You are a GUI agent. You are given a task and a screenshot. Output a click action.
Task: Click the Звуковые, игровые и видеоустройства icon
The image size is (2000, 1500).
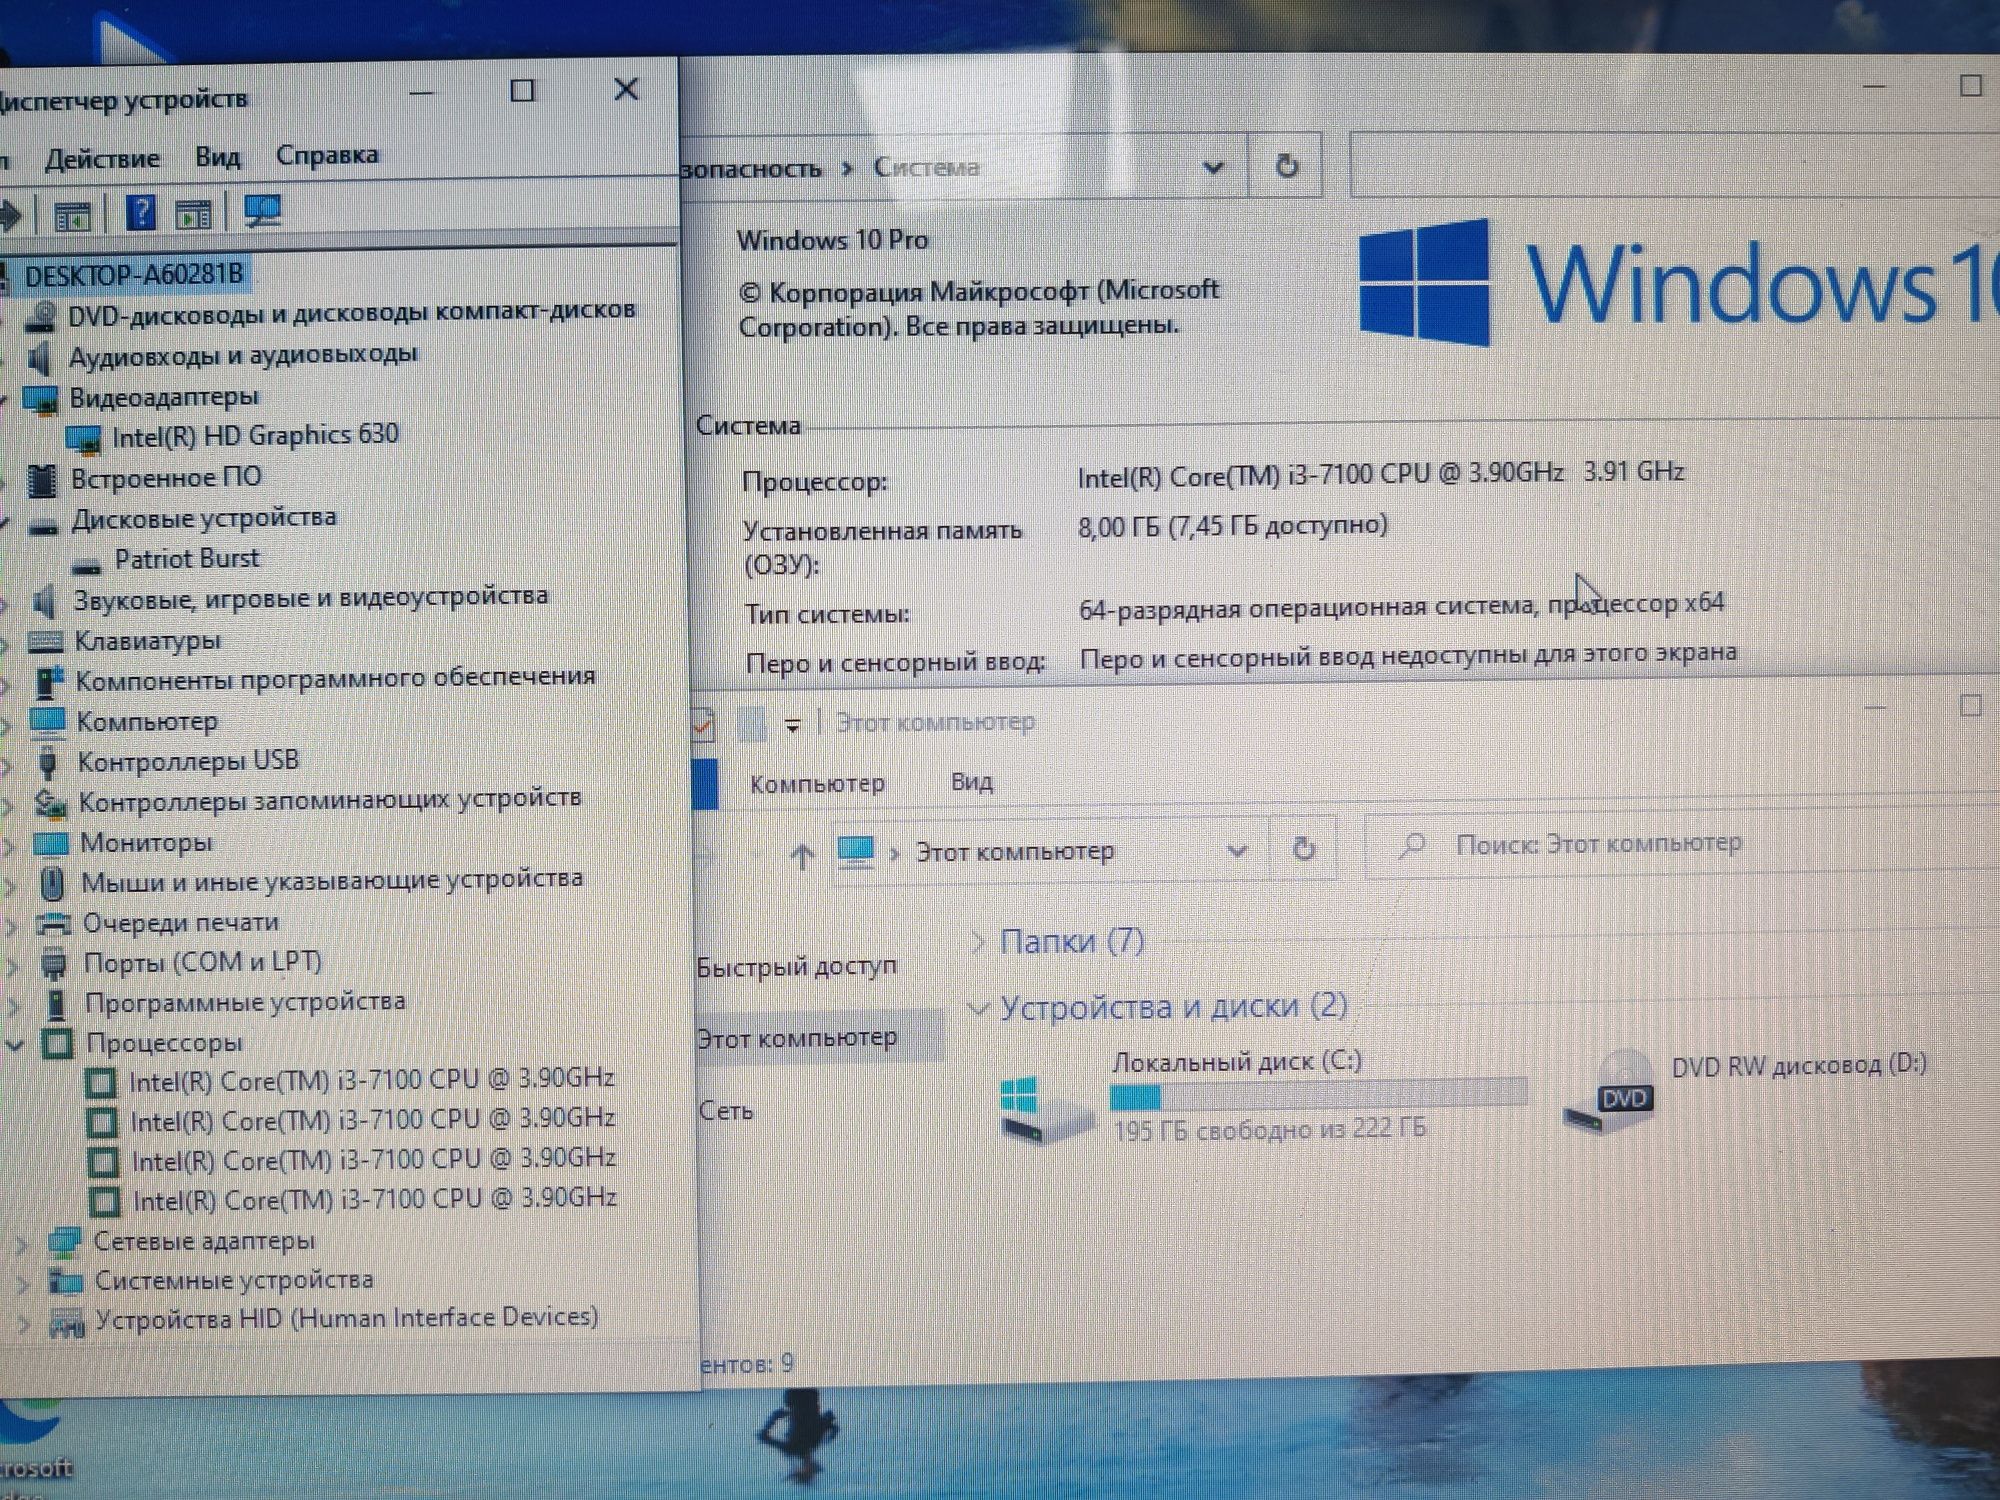coord(44,601)
